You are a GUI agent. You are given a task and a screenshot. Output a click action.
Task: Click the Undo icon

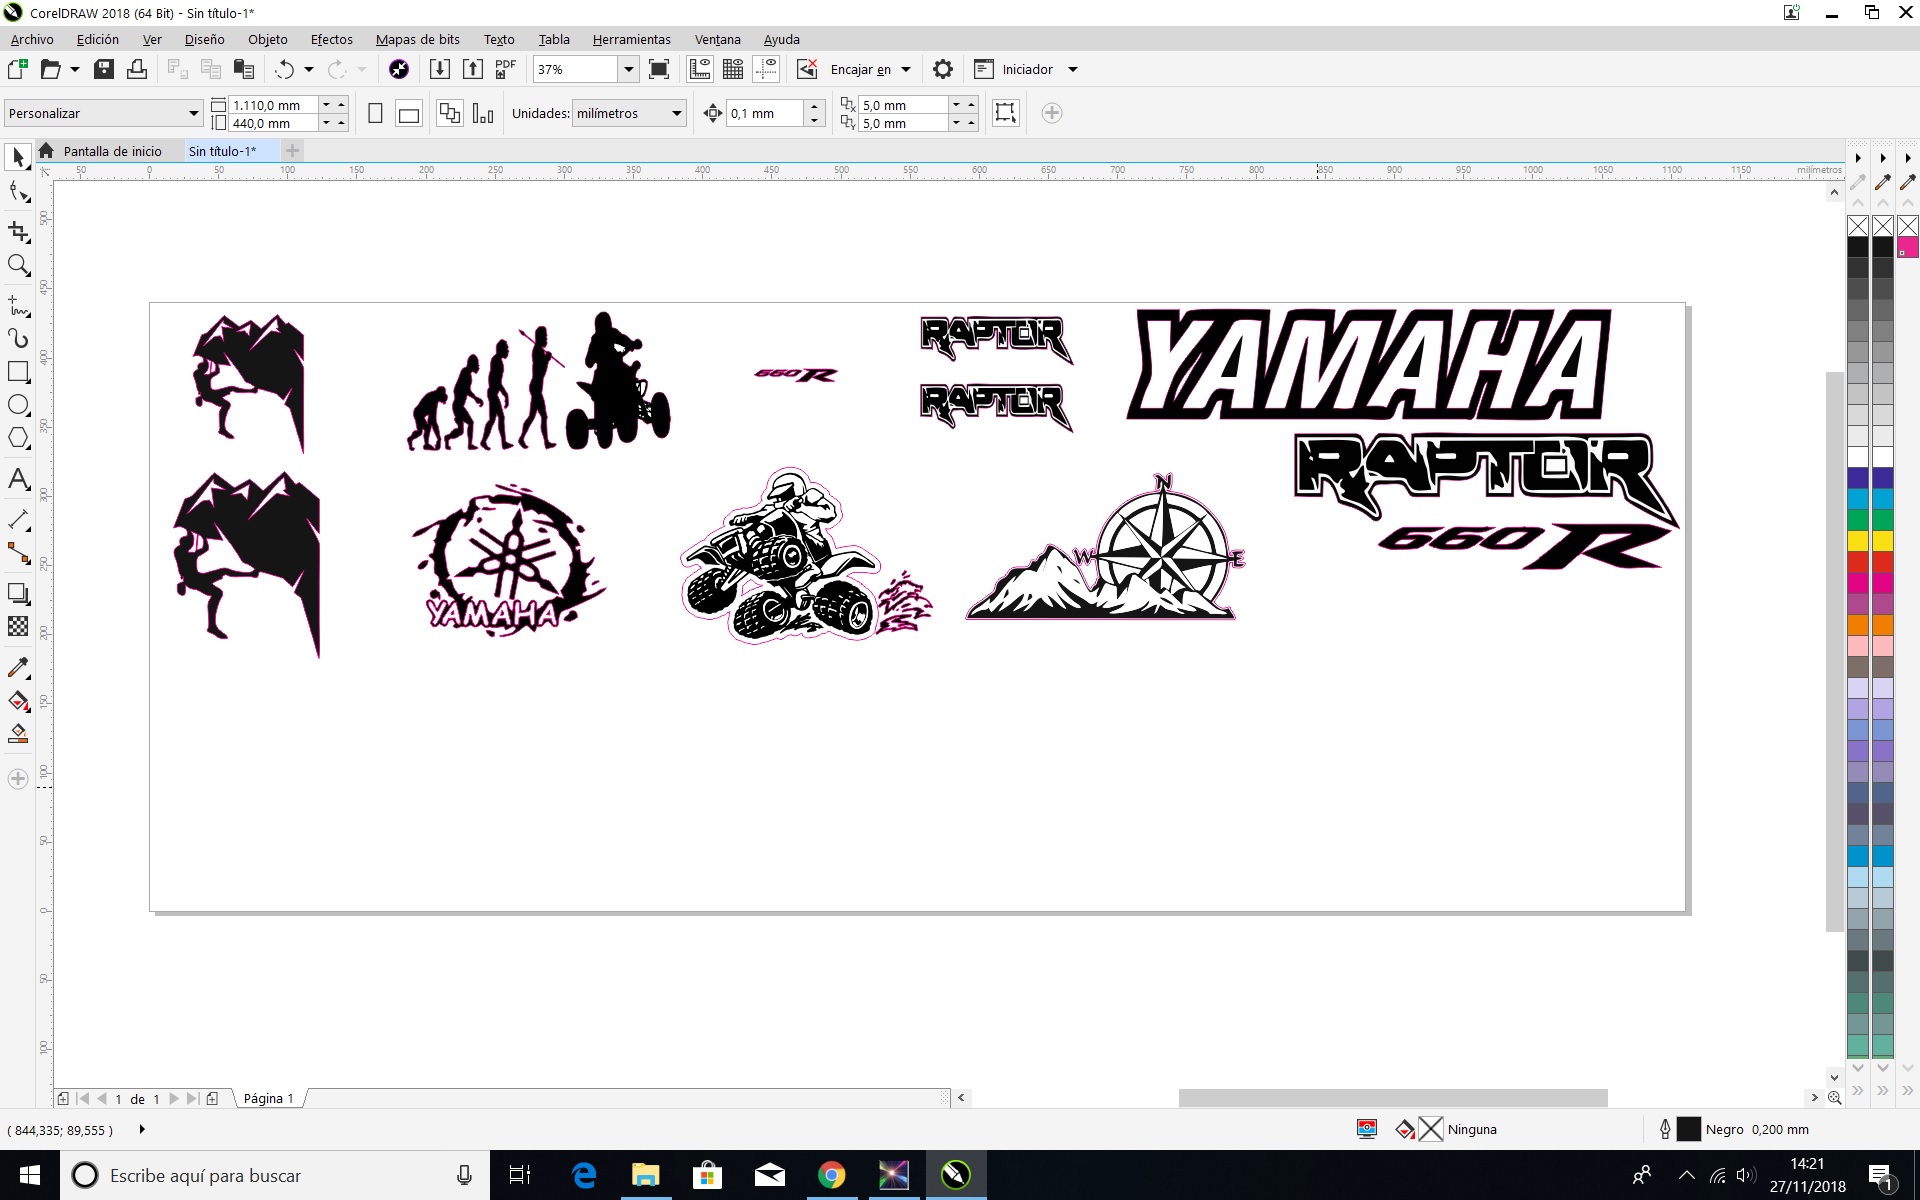[285, 69]
